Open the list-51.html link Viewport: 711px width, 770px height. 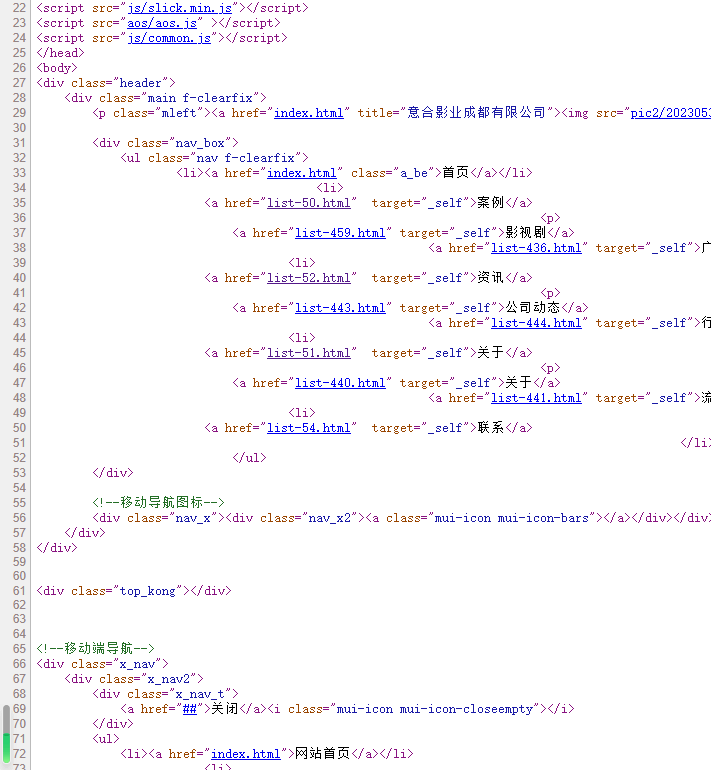(x=308, y=353)
